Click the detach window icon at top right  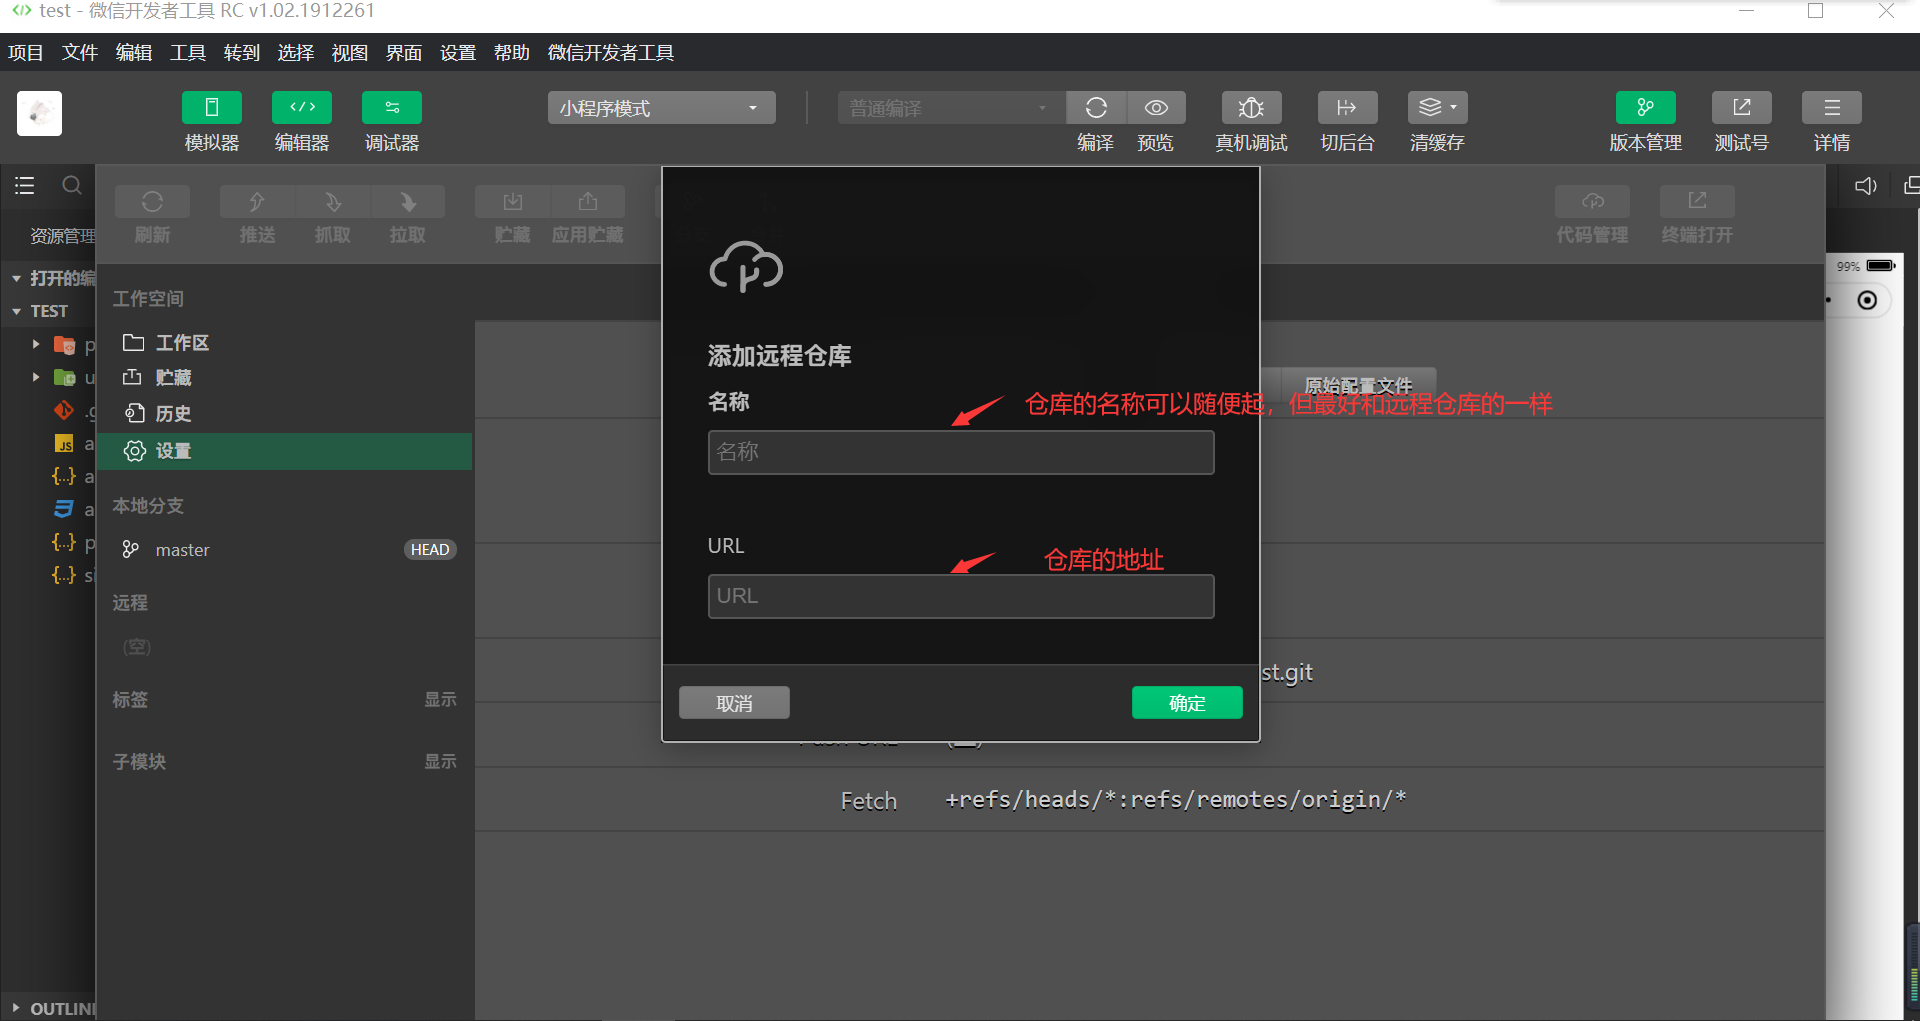coord(1910,186)
